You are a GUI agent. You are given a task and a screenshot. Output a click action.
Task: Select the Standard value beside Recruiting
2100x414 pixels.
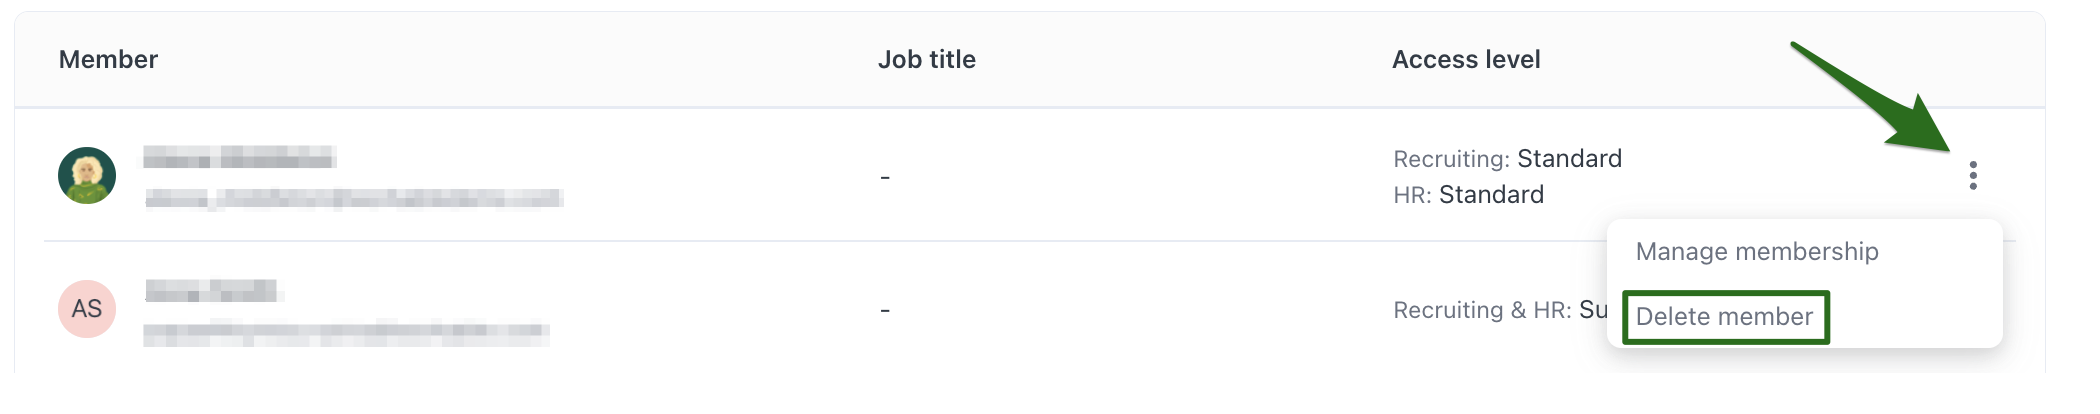(x=1569, y=159)
